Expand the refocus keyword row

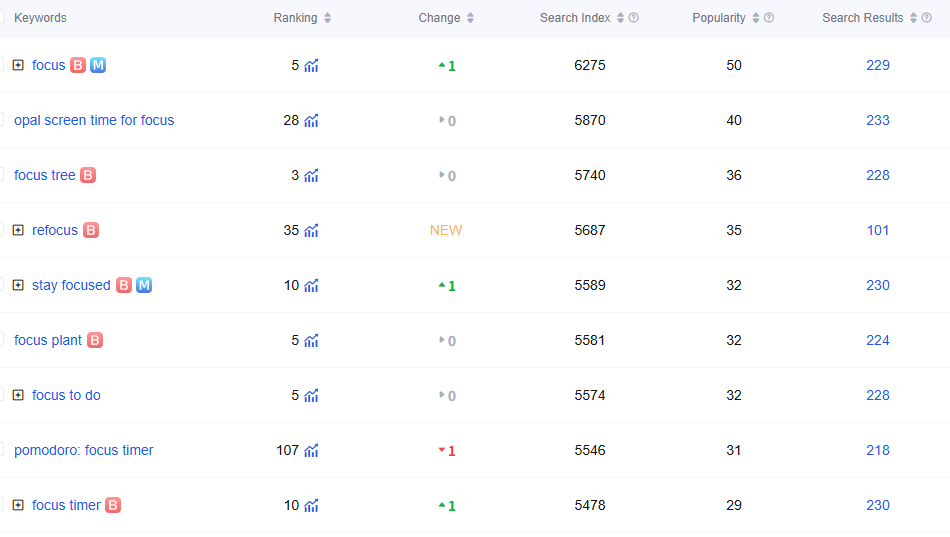pyautogui.click(x=18, y=230)
